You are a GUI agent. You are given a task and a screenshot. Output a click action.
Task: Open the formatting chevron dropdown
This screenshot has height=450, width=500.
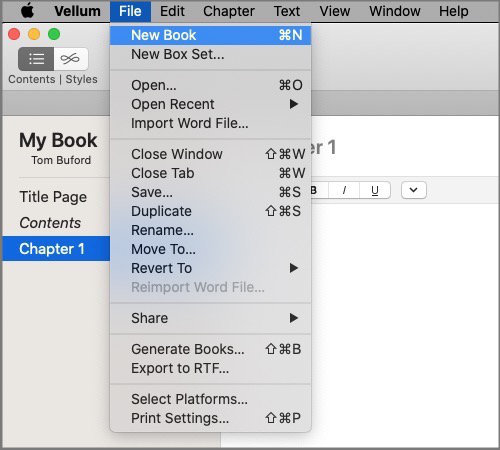click(x=414, y=190)
